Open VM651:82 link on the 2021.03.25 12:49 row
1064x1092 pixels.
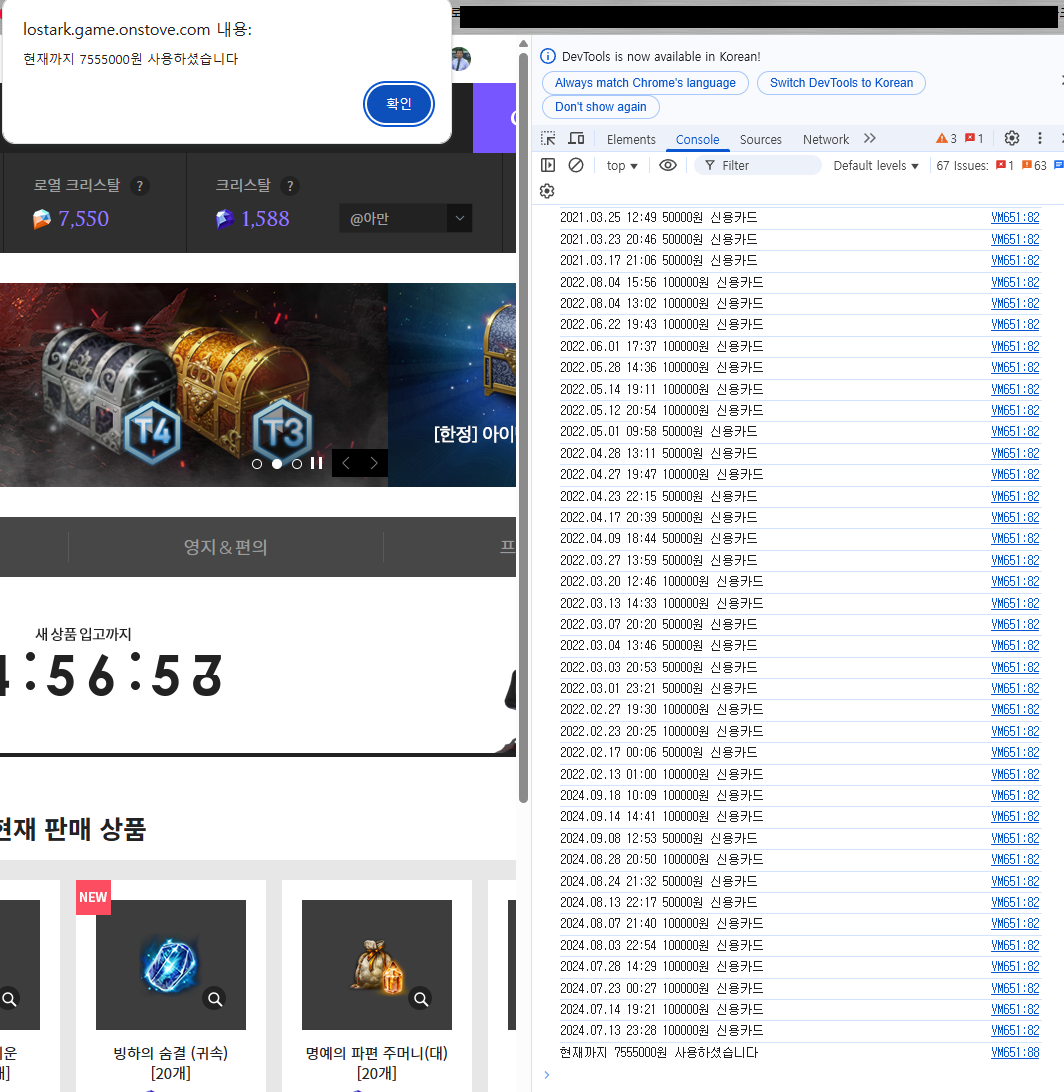pyautogui.click(x=1015, y=217)
